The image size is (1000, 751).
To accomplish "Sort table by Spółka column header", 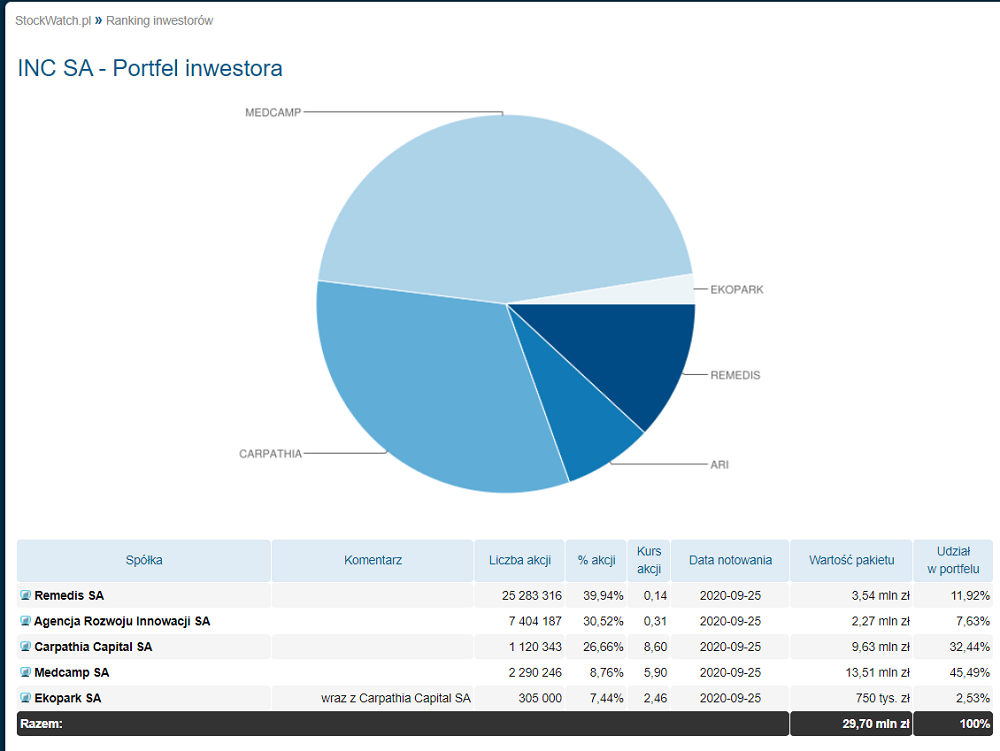I will click(x=144, y=560).
